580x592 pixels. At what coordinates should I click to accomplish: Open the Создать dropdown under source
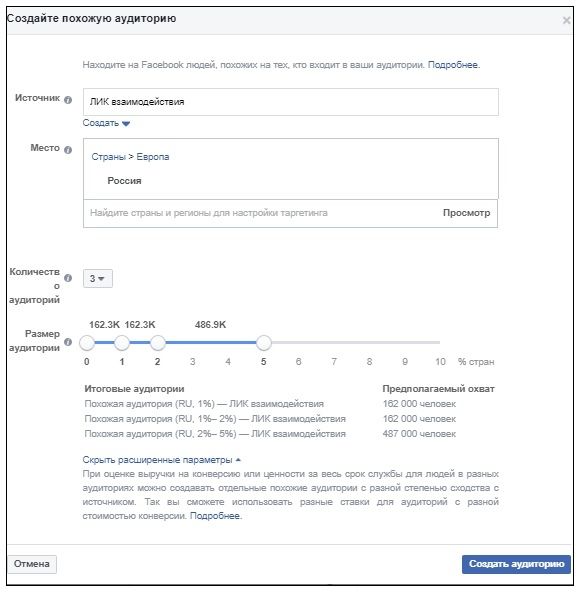106,123
